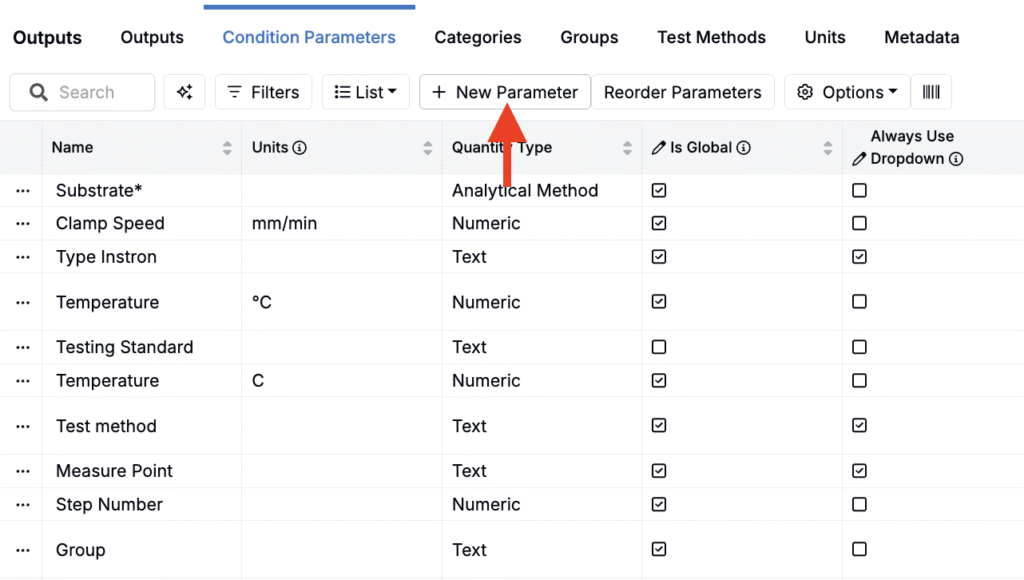Switch to the Test Methods tab
Viewport: 1024px width, 580px height.
click(711, 37)
